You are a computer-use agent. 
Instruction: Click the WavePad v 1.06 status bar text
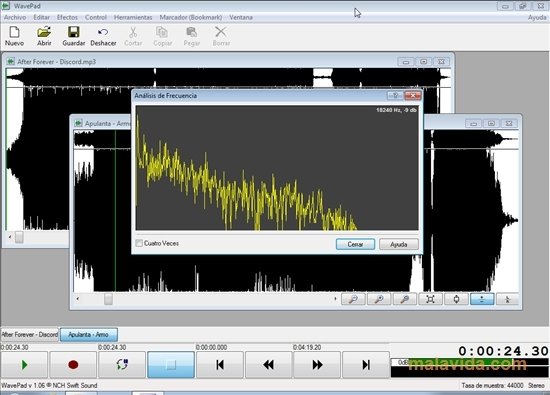point(49,385)
